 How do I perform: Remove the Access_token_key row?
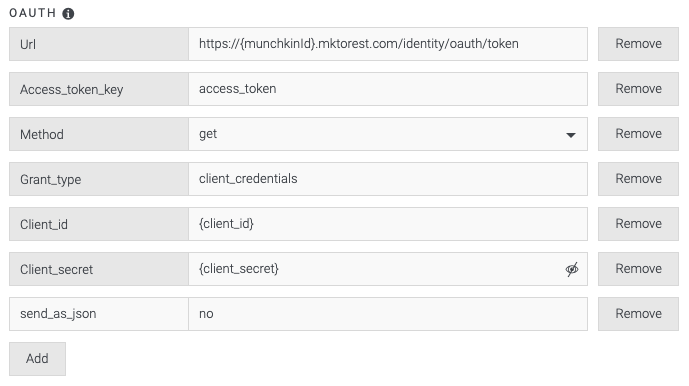pyautogui.click(x=638, y=89)
